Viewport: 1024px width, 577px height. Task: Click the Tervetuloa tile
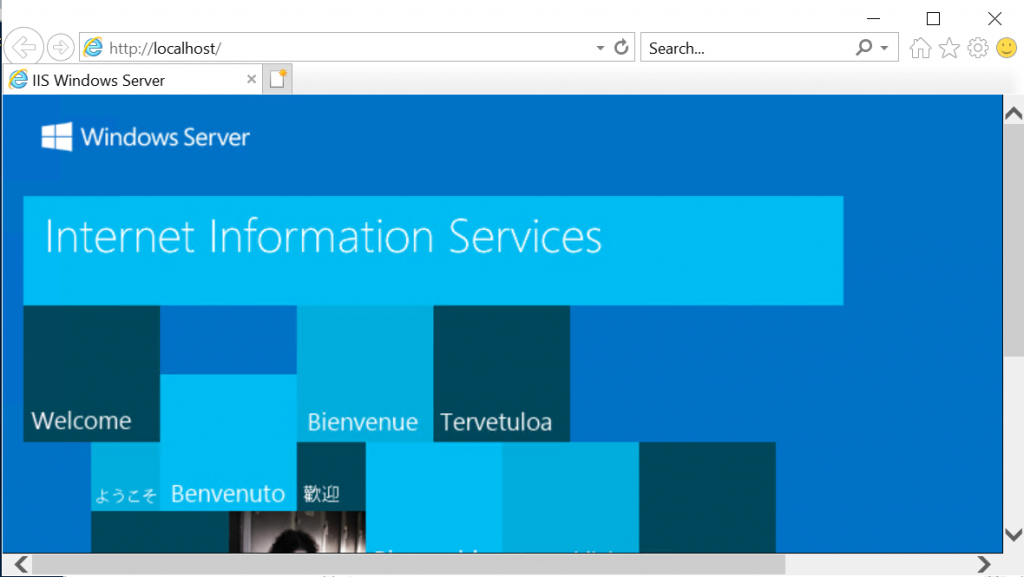click(502, 374)
